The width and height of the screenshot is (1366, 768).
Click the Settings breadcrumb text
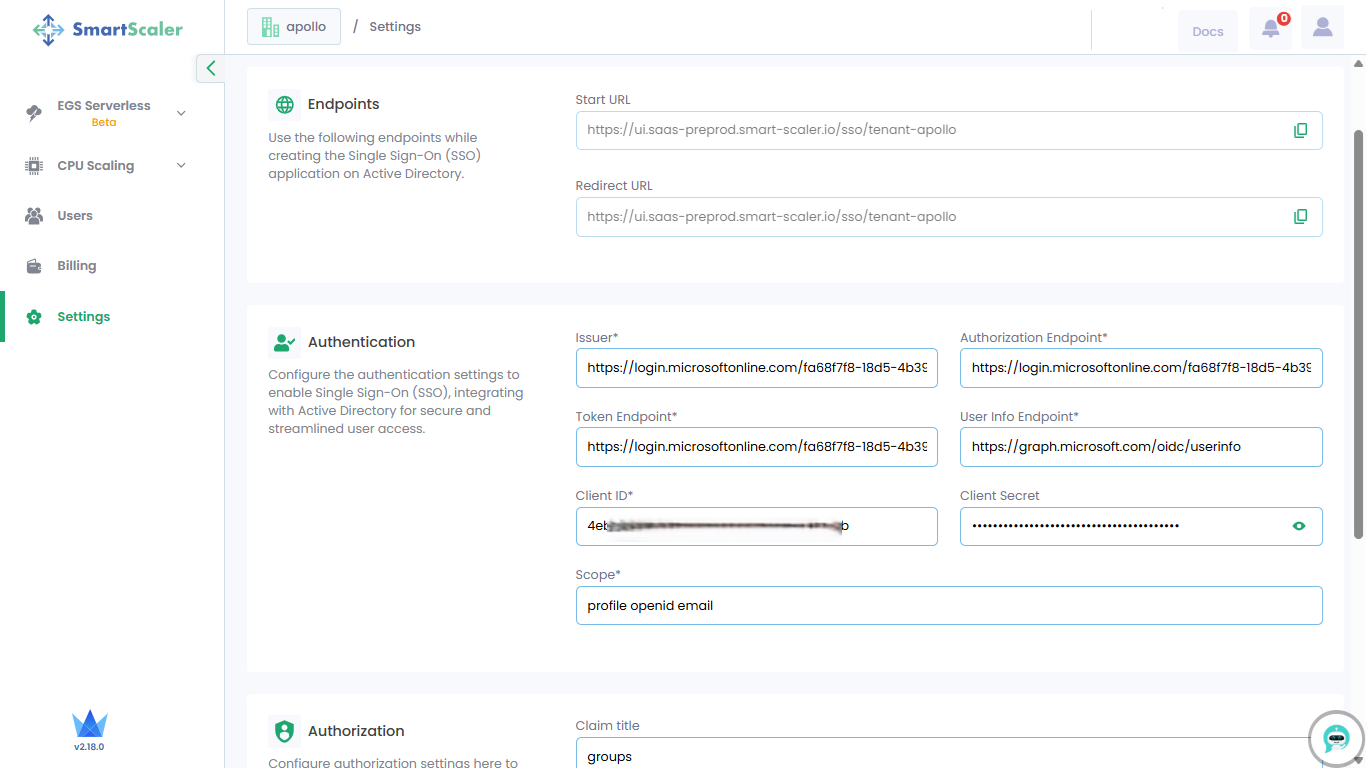pyautogui.click(x=395, y=27)
